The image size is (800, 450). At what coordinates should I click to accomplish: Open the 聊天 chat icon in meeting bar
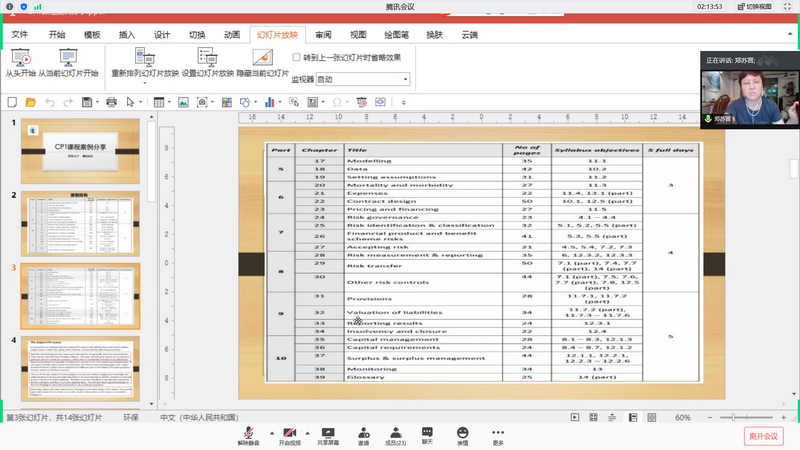[x=427, y=430]
